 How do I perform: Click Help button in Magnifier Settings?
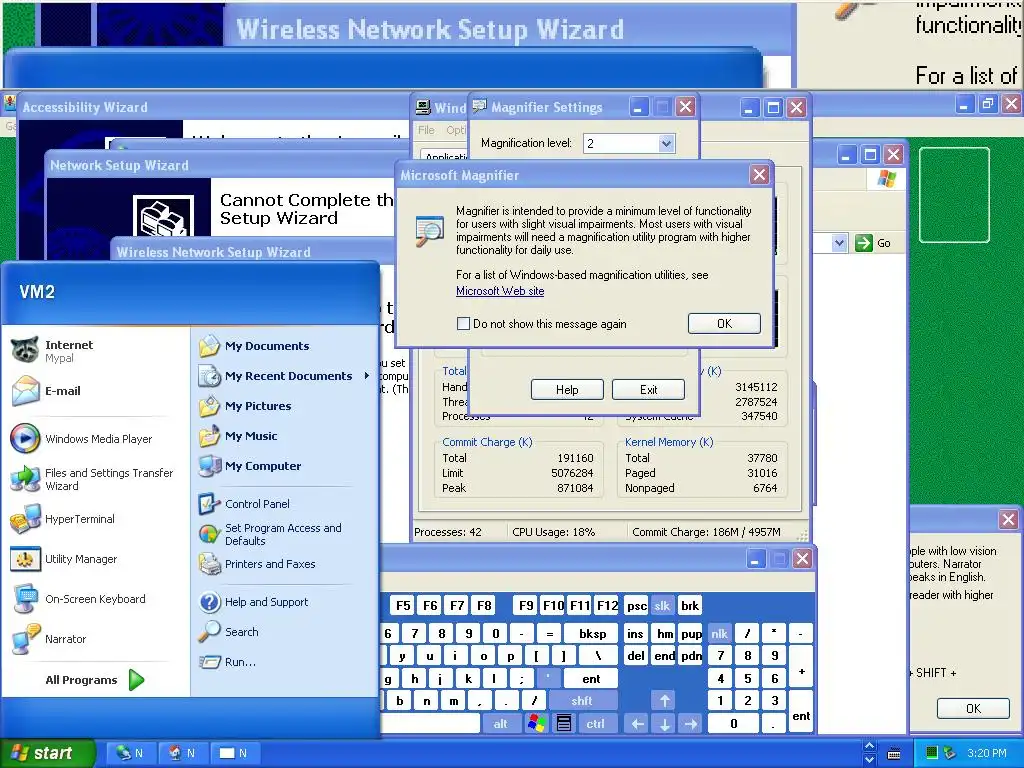click(567, 390)
